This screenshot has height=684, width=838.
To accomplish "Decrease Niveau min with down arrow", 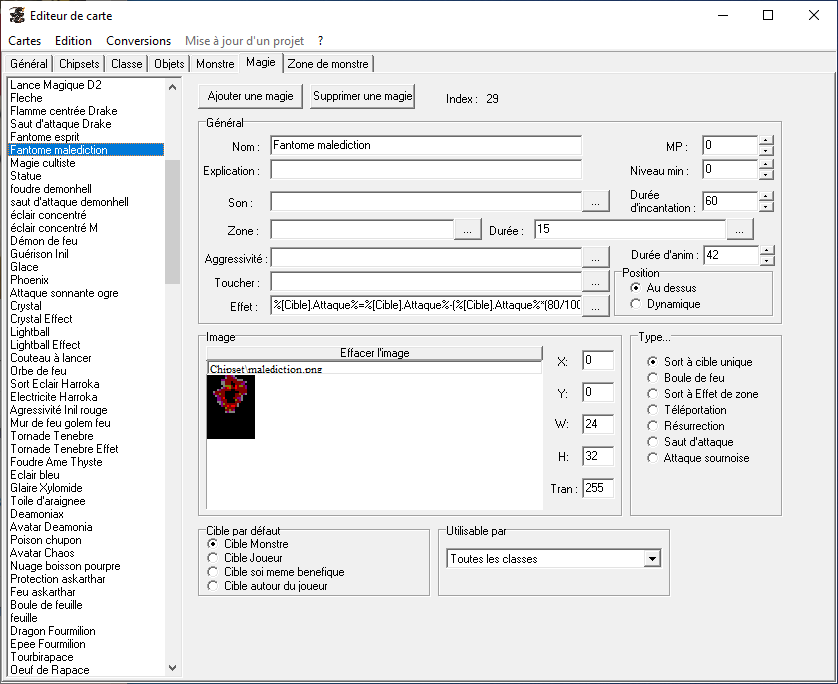I will point(766,175).
